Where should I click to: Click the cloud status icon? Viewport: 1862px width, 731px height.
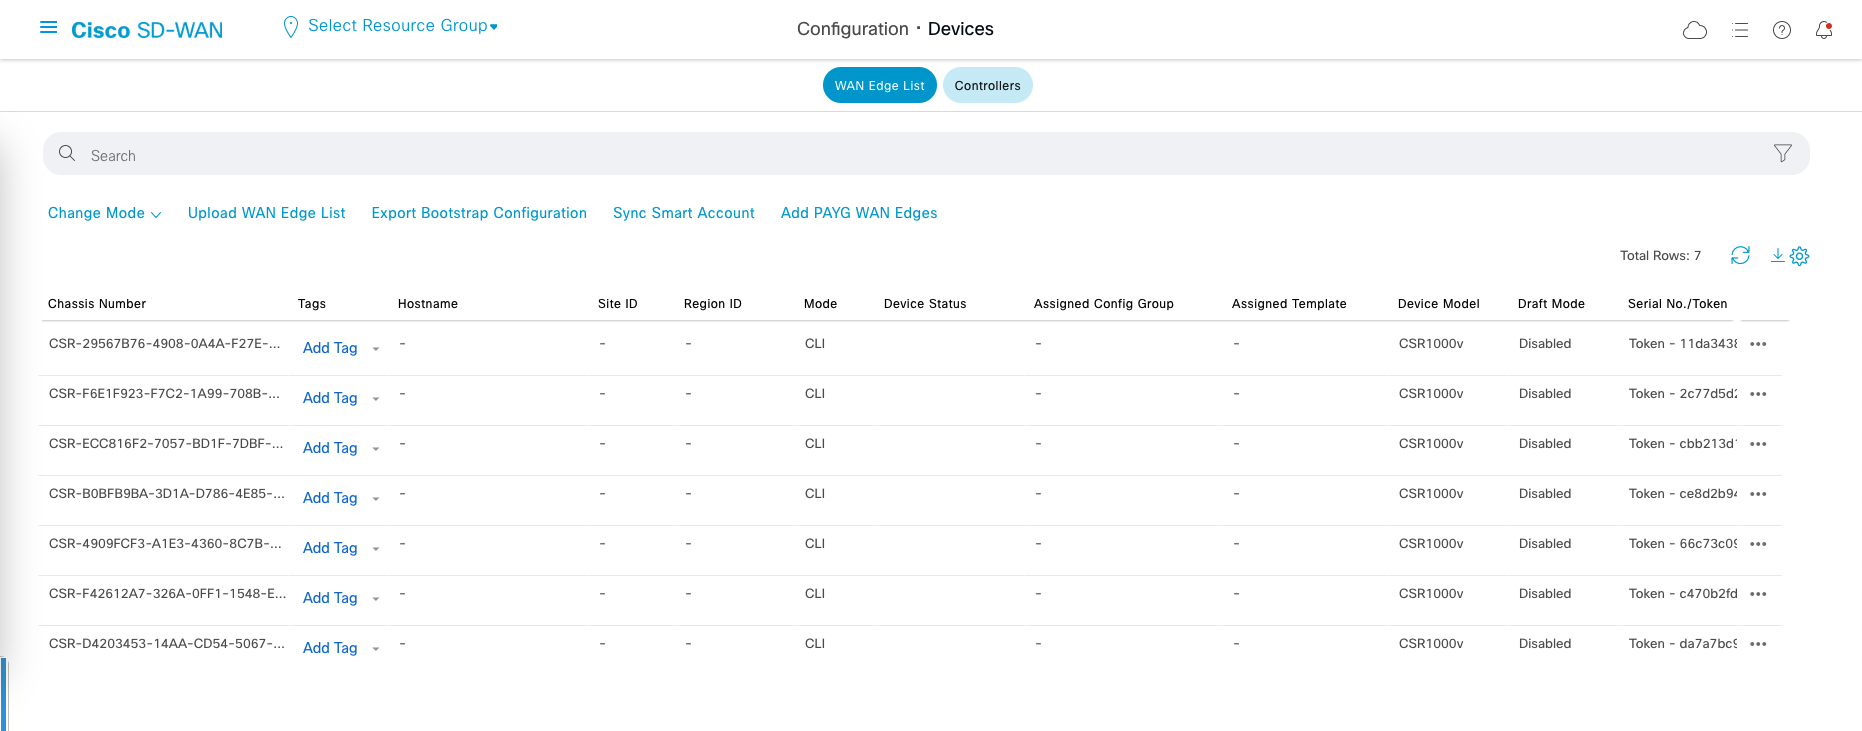pos(1695,30)
